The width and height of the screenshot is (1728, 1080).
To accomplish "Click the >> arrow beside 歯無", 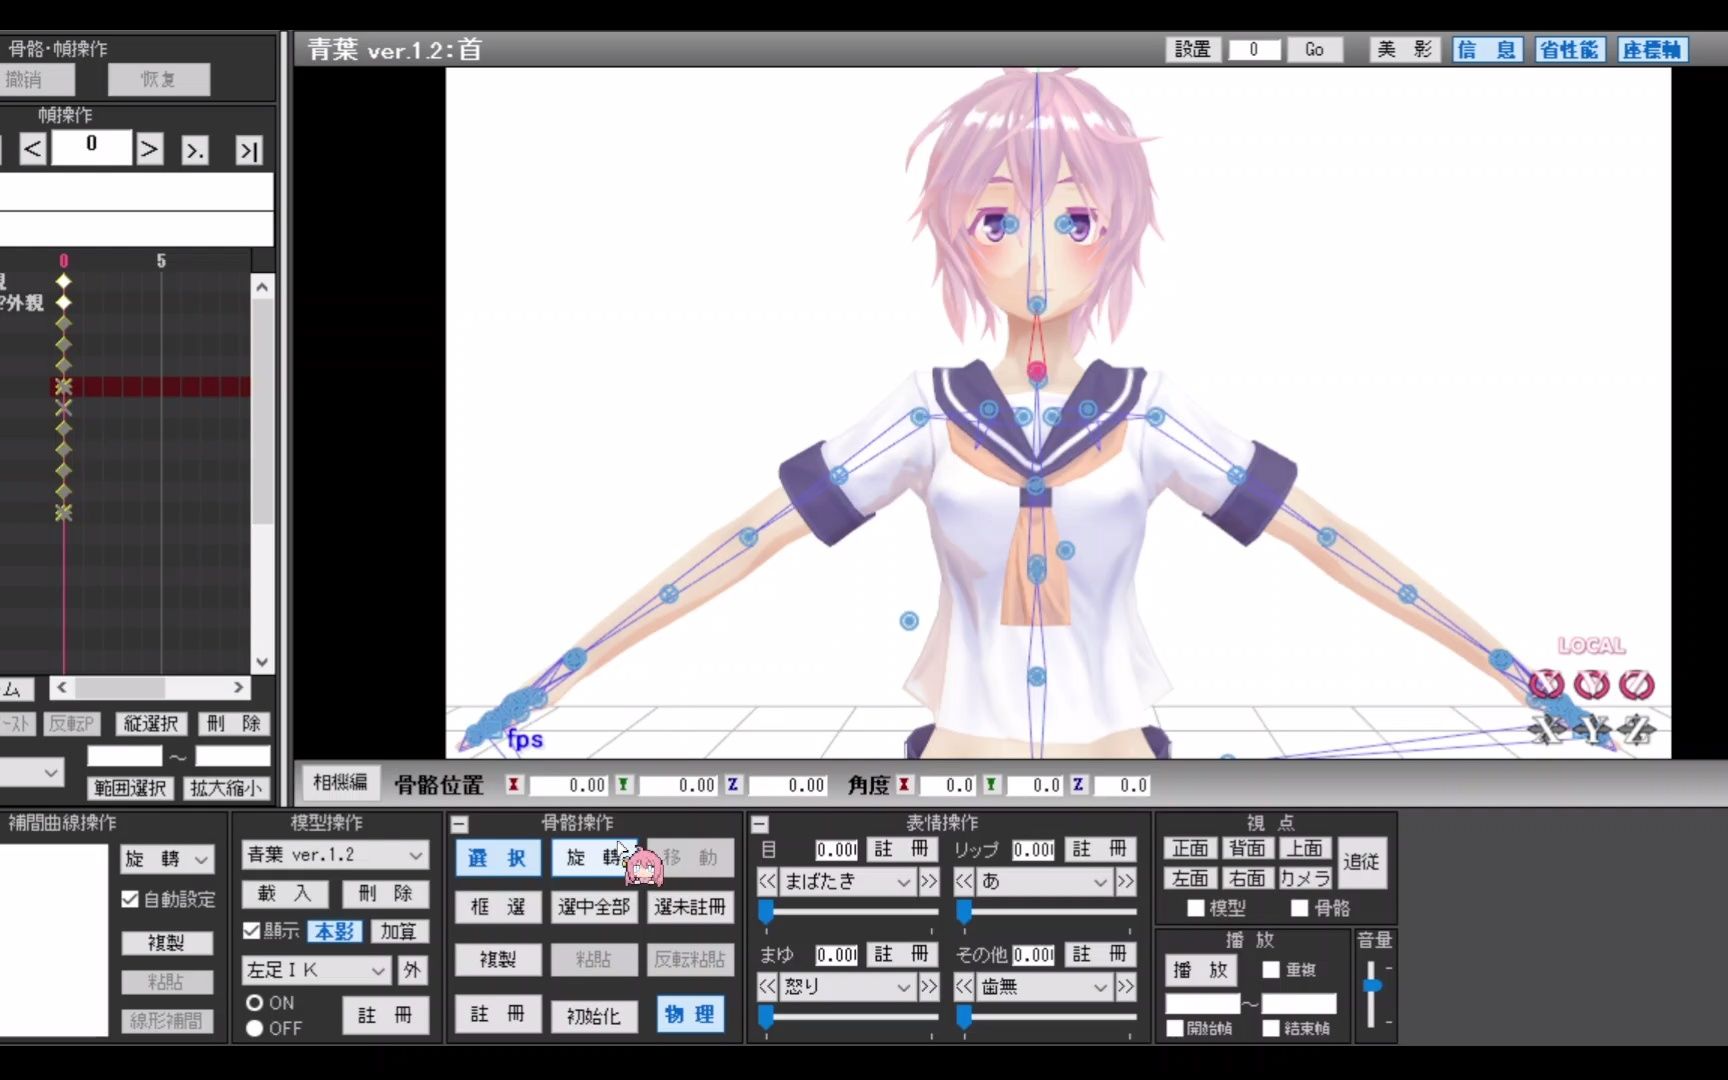I will 1126,987.
